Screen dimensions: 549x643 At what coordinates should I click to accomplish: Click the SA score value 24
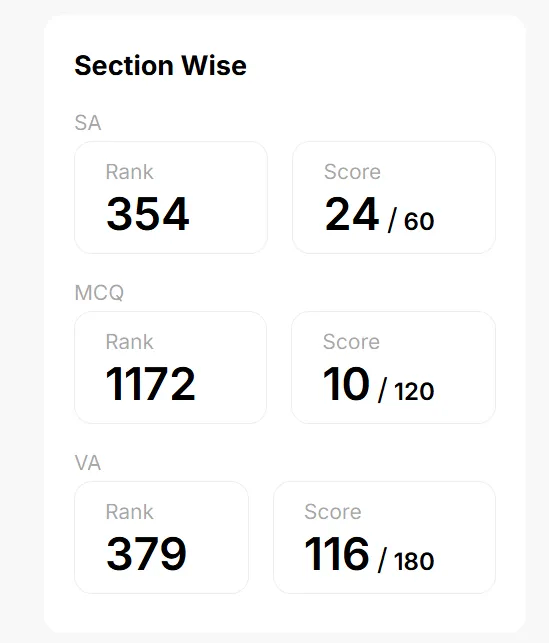pos(351,214)
